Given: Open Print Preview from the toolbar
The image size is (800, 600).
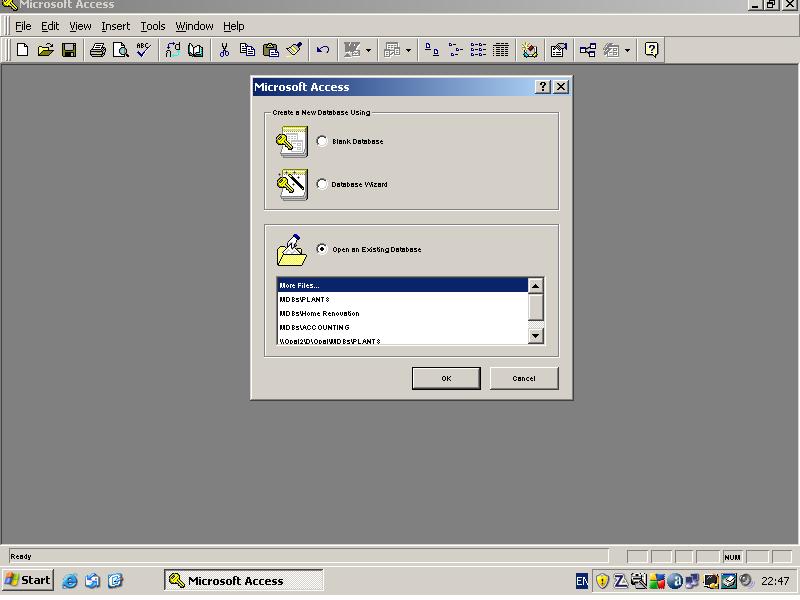Looking at the screenshot, I should coord(121,50).
